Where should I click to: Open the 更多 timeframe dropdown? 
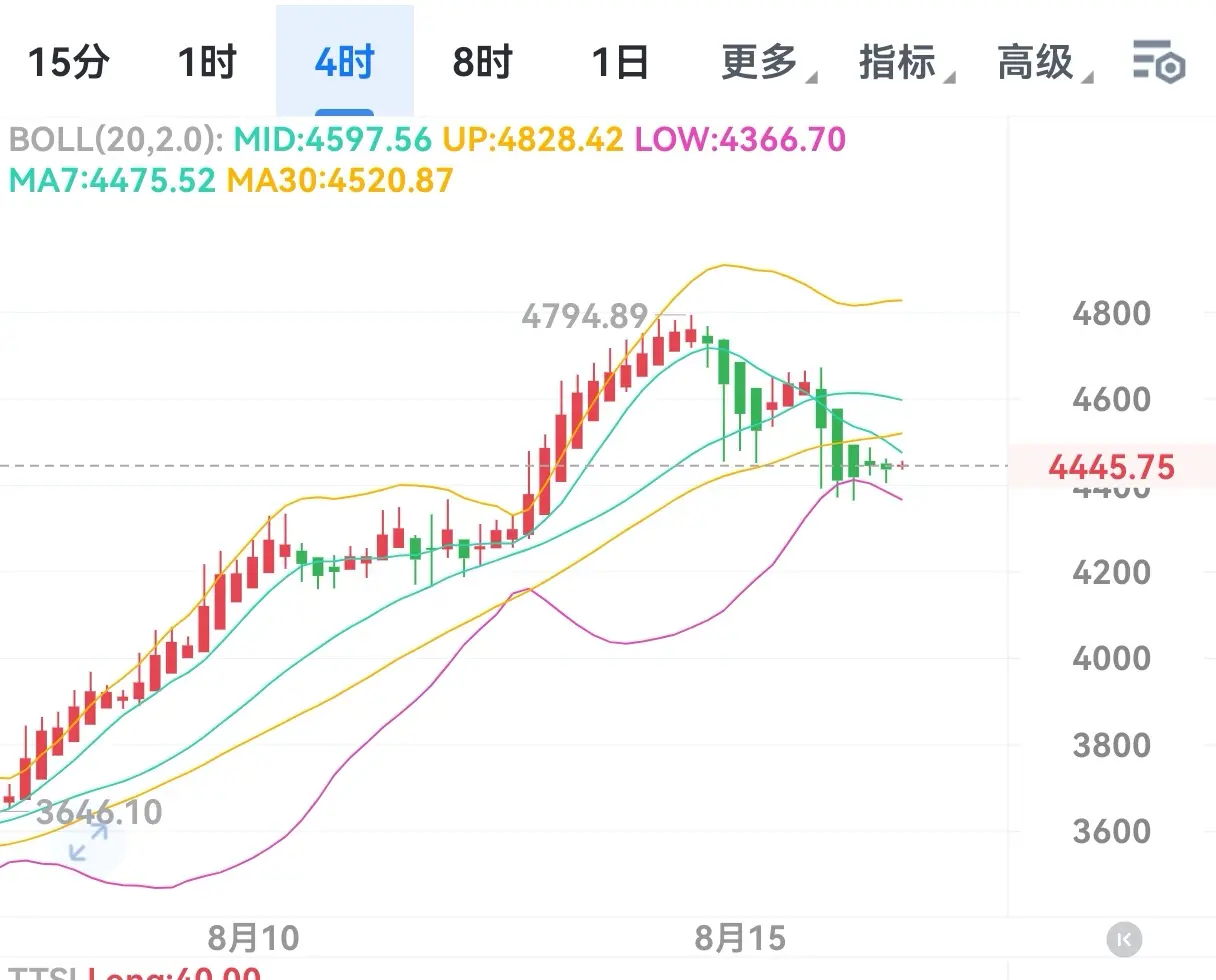768,62
